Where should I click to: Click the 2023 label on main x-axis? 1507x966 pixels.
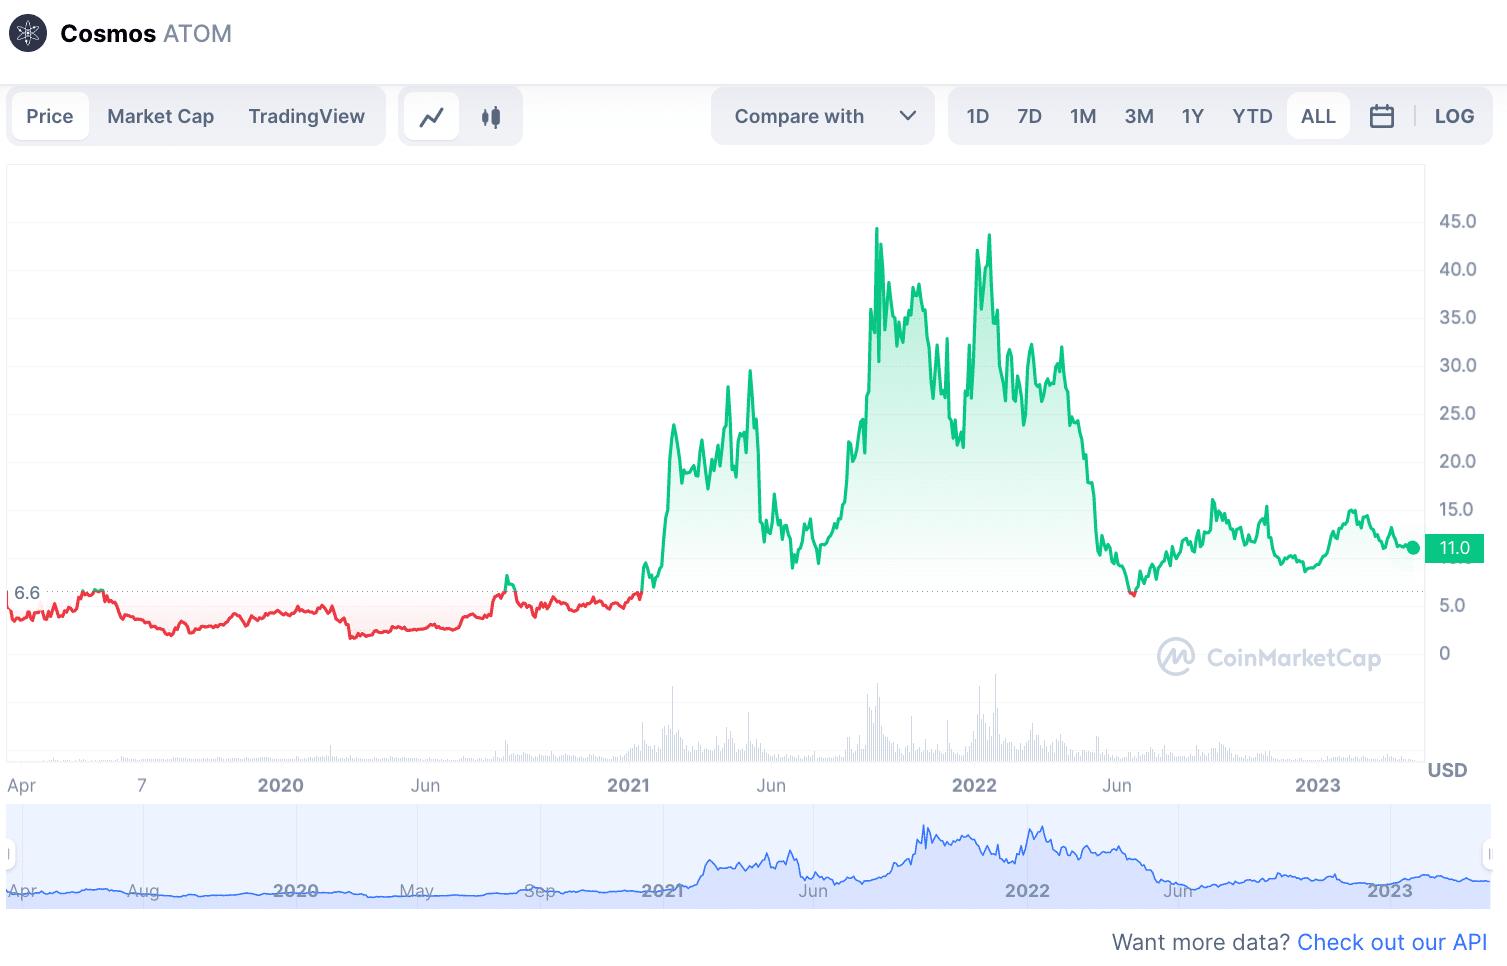[1318, 785]
